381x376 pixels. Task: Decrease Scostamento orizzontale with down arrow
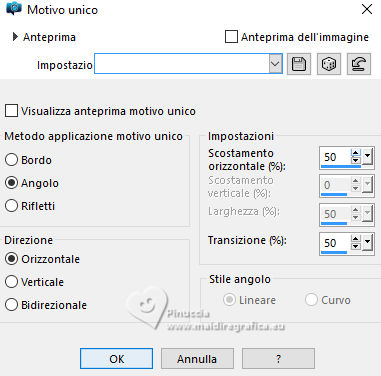click(x=356, y=160)
